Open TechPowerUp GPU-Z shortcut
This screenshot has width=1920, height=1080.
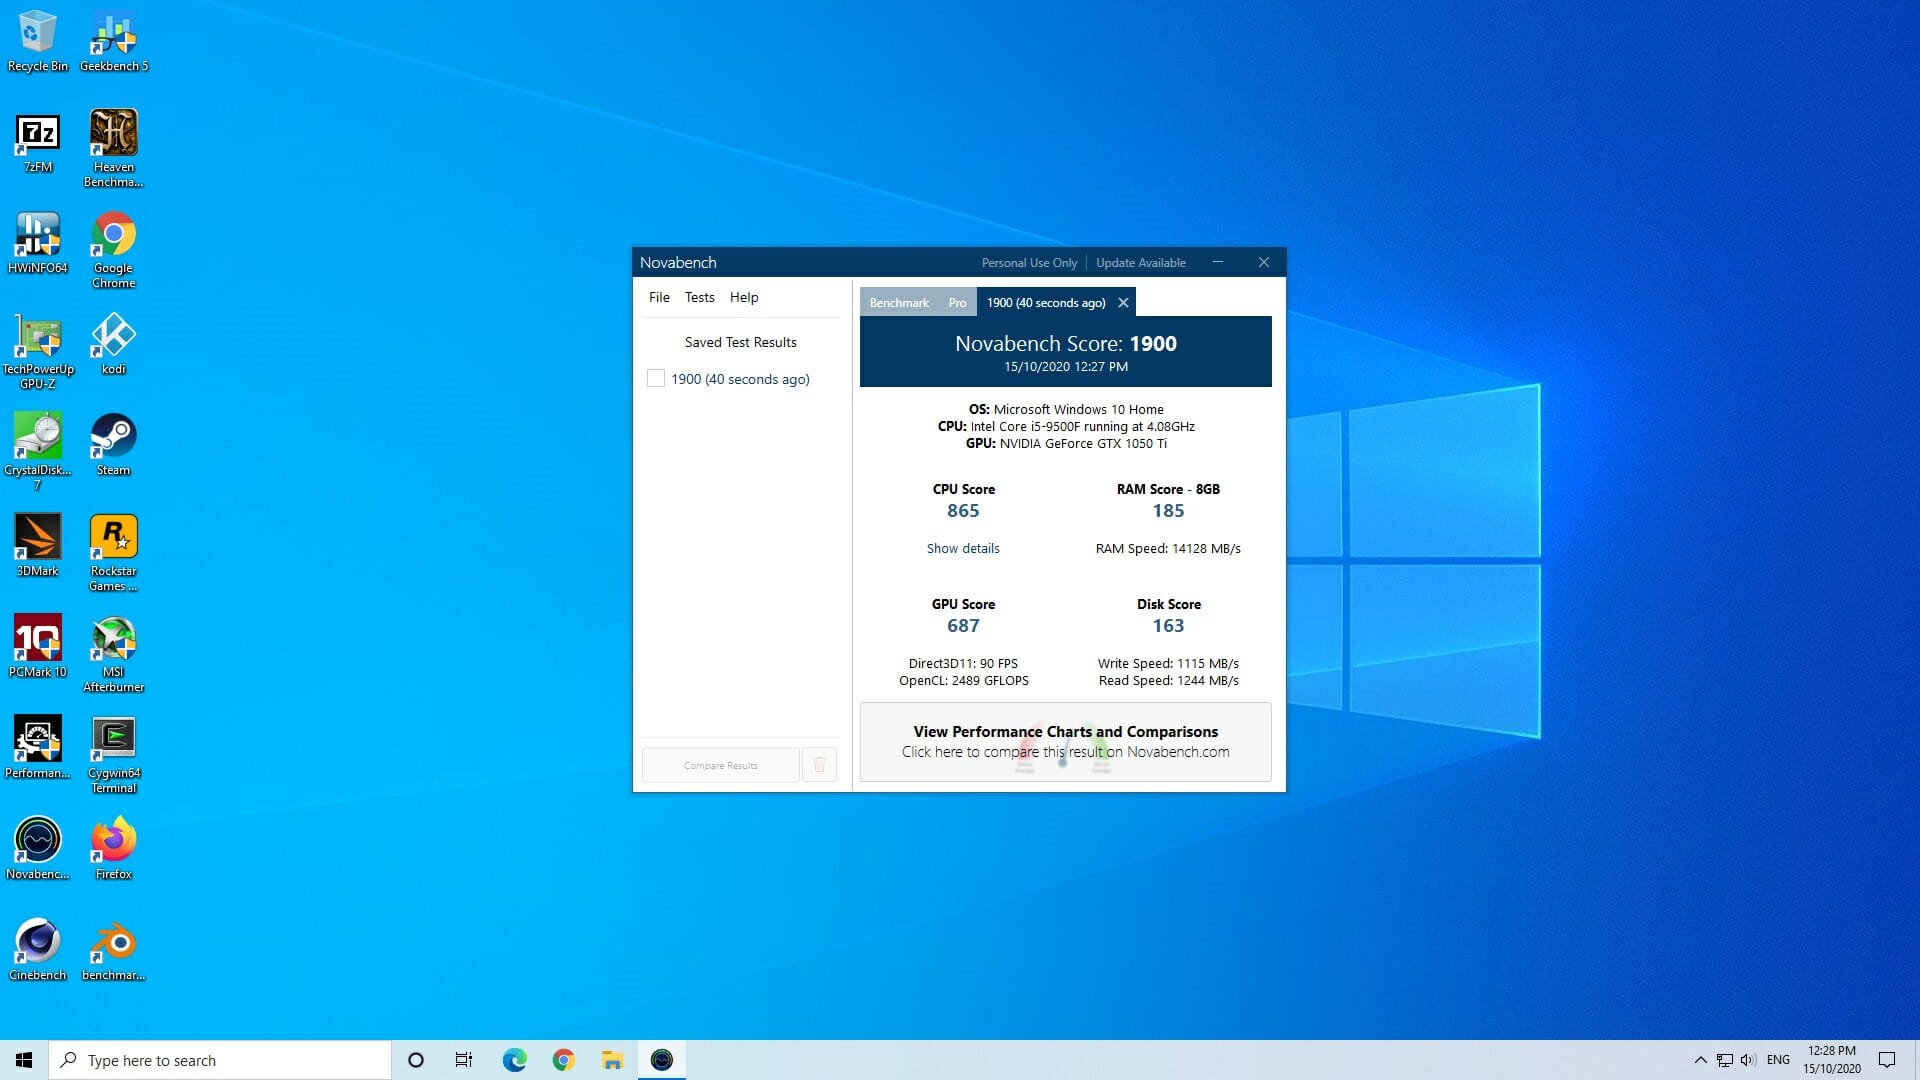coord(38,350)
